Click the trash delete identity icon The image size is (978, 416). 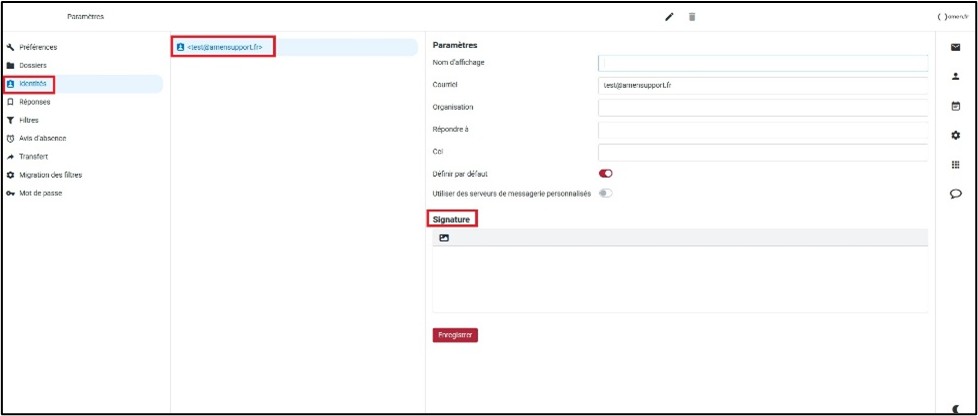(x=691, y=17)
